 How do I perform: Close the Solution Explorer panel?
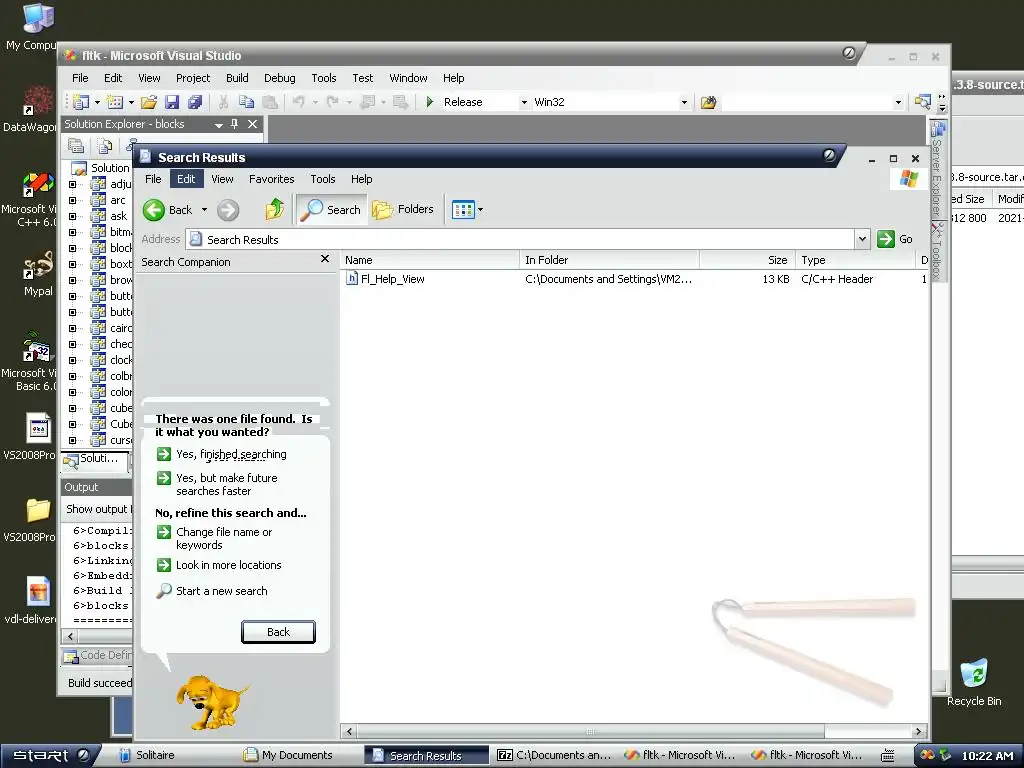coord(253,124)
